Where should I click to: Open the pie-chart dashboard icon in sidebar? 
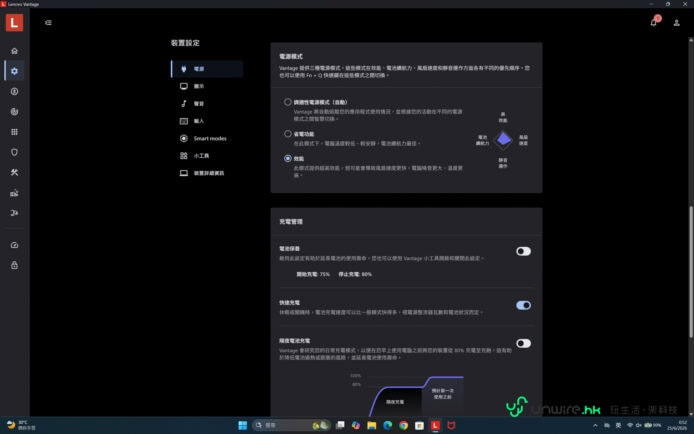tap(14, 111)
